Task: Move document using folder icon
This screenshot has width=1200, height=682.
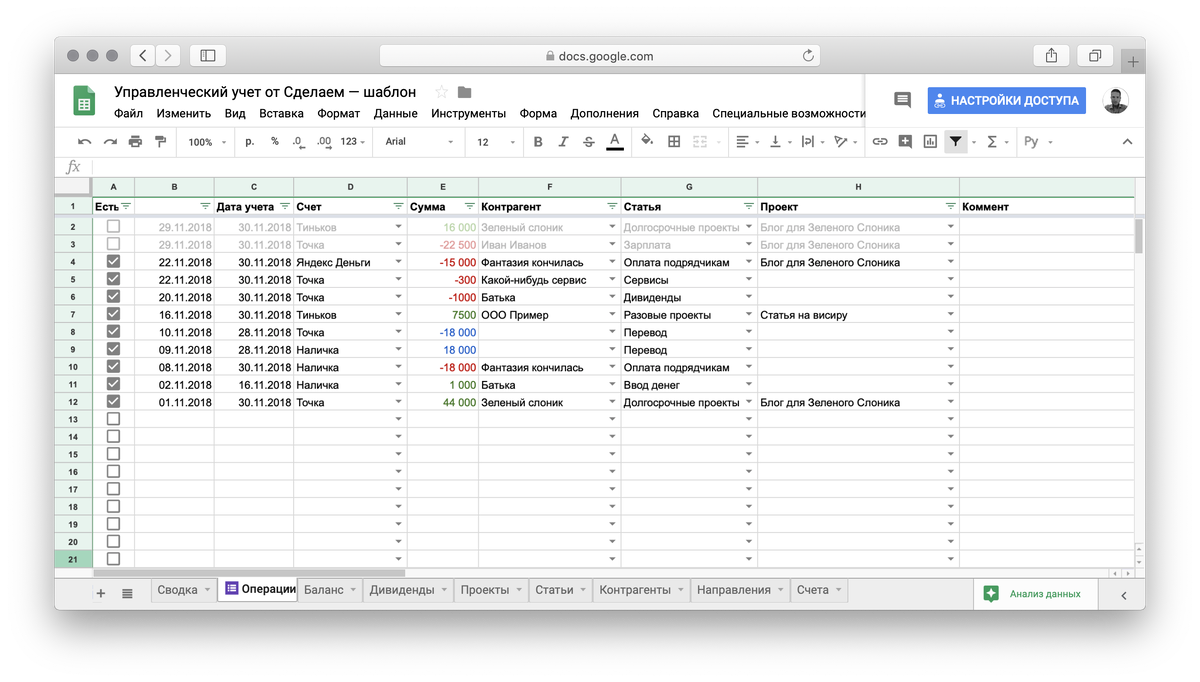Action: pyautogui.click(x=464, y=92)
